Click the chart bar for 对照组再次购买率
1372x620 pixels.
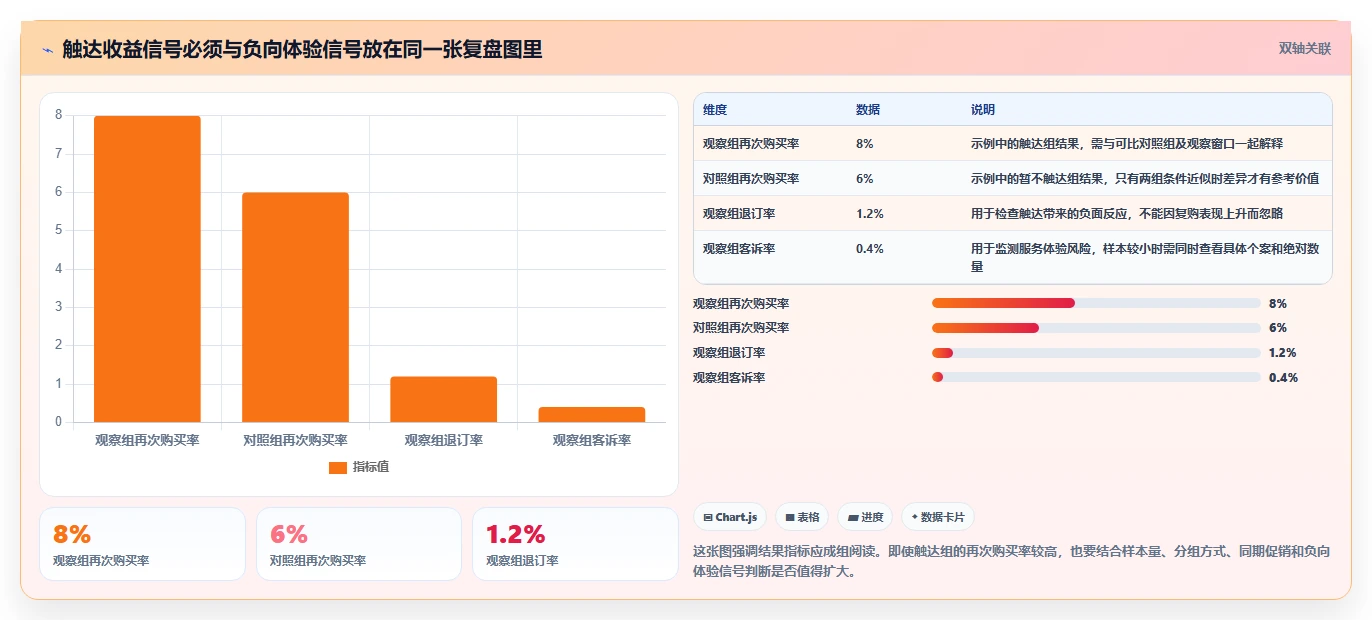click(x=295, y=307)
